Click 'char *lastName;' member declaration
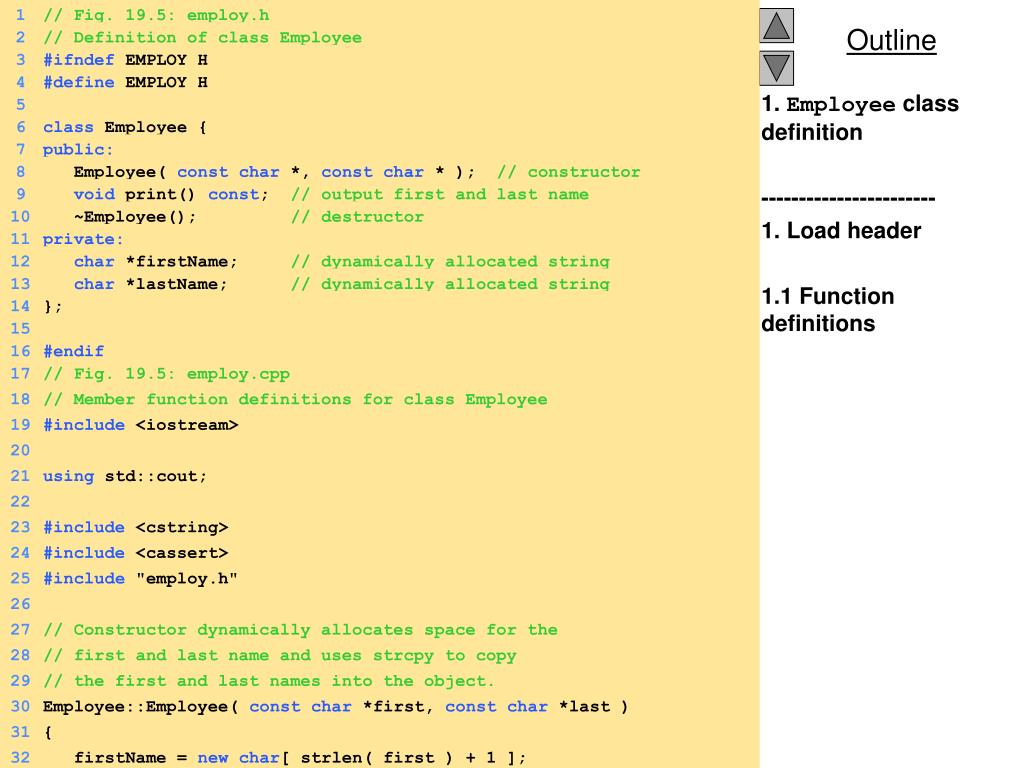The height and width of the screenshot is (768, 1024). point(150,284)
